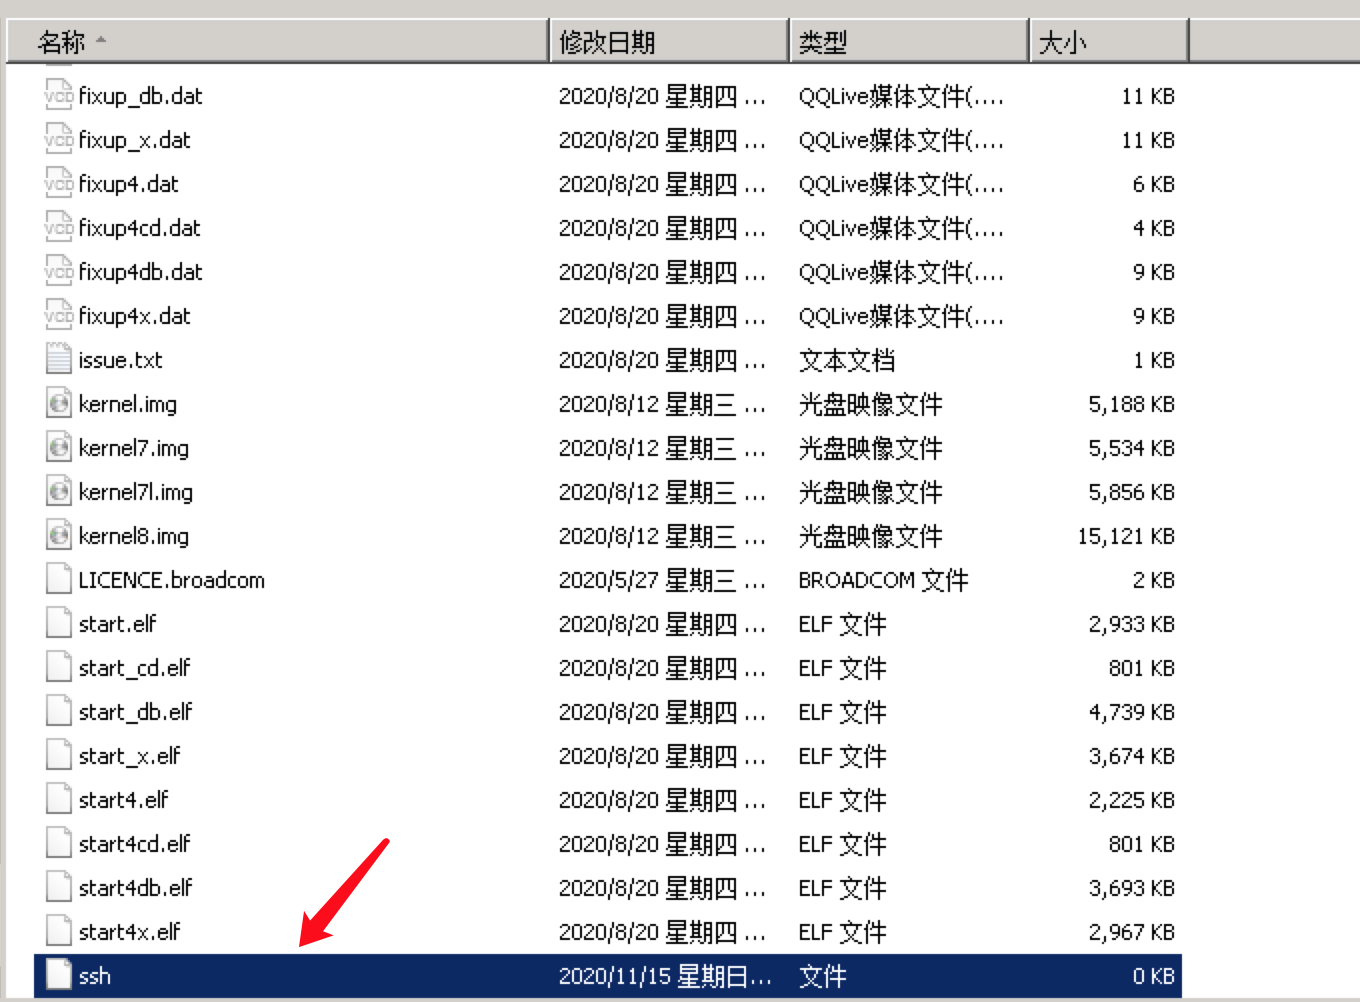Select the file name start4x.elf
The image size is (1360, 1002).
point(129,932)
